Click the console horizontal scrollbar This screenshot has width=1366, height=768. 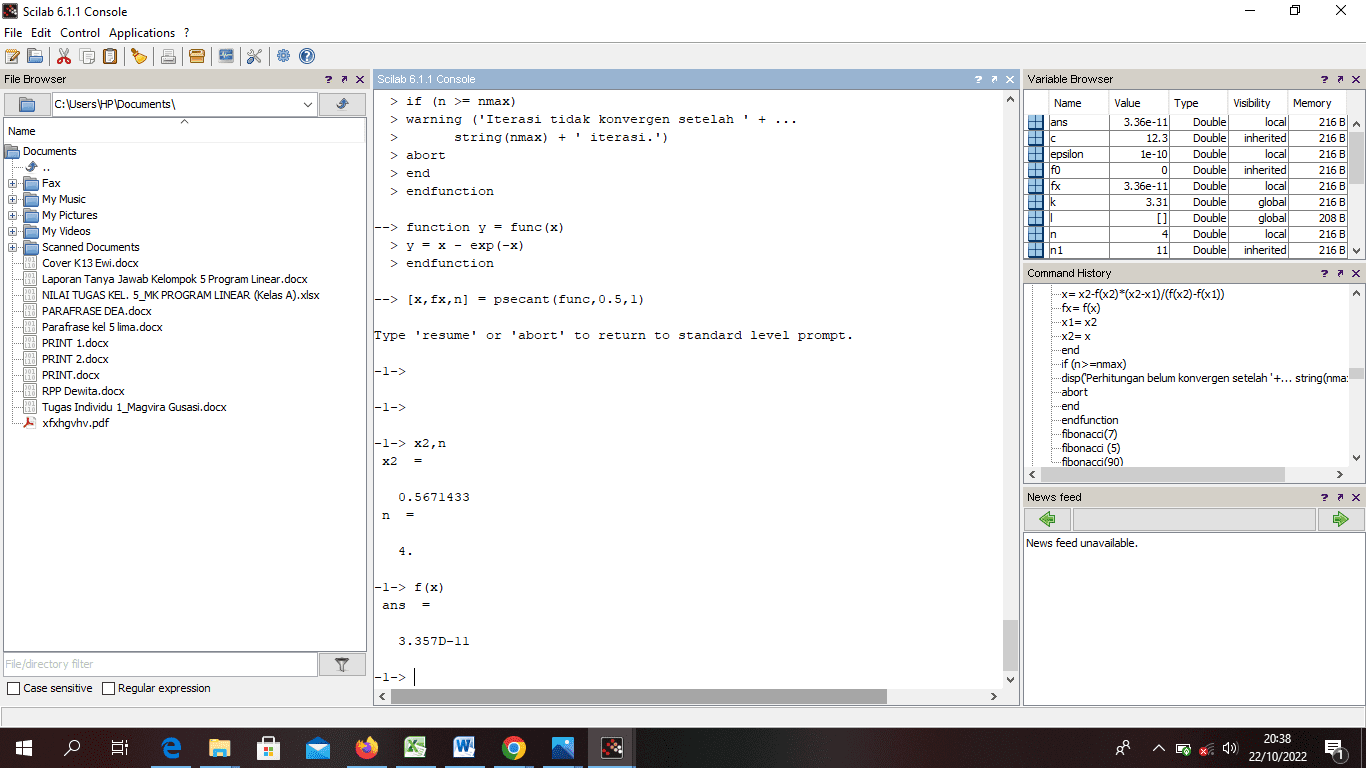tap(639, 696)
